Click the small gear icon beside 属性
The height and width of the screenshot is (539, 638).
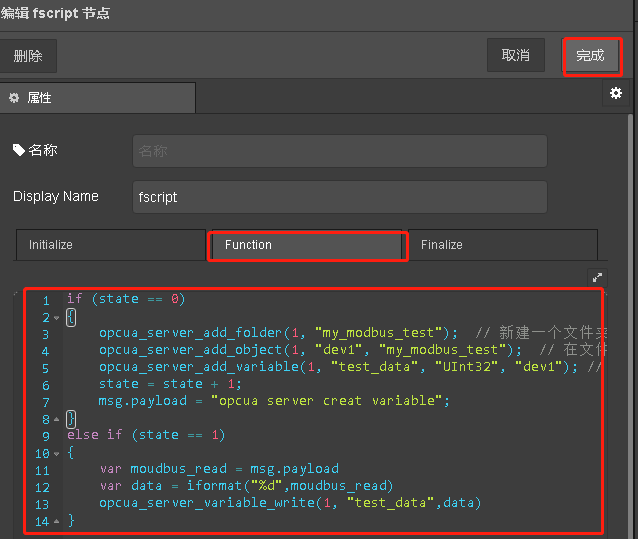coord(14,98)
